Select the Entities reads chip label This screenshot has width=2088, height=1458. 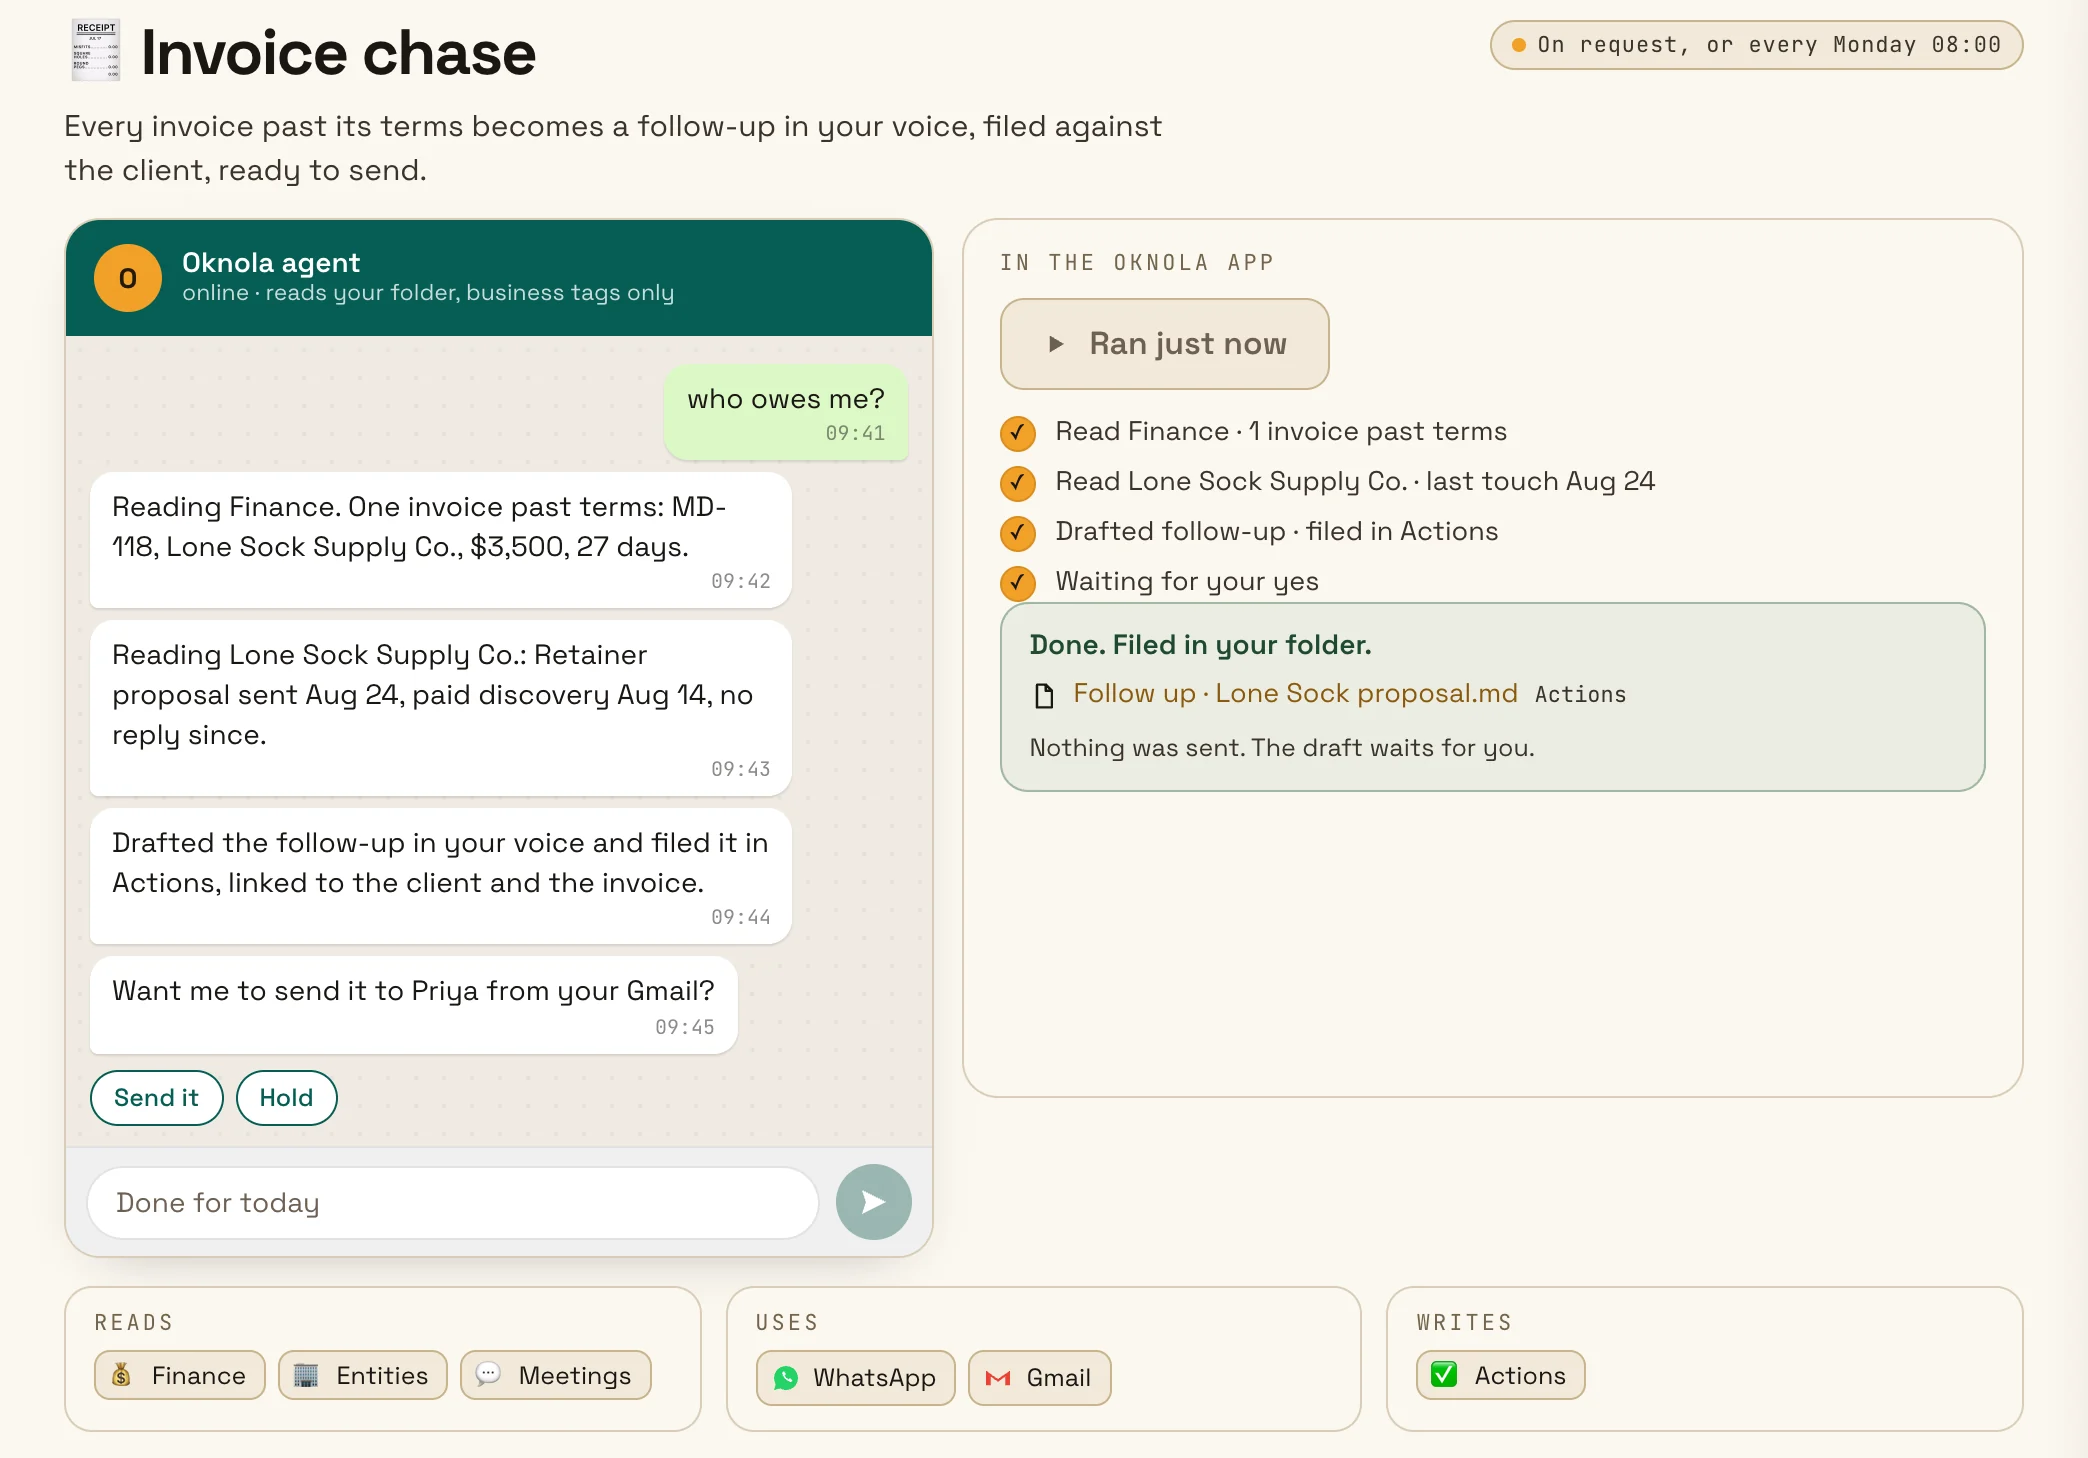pos(382,1375)
